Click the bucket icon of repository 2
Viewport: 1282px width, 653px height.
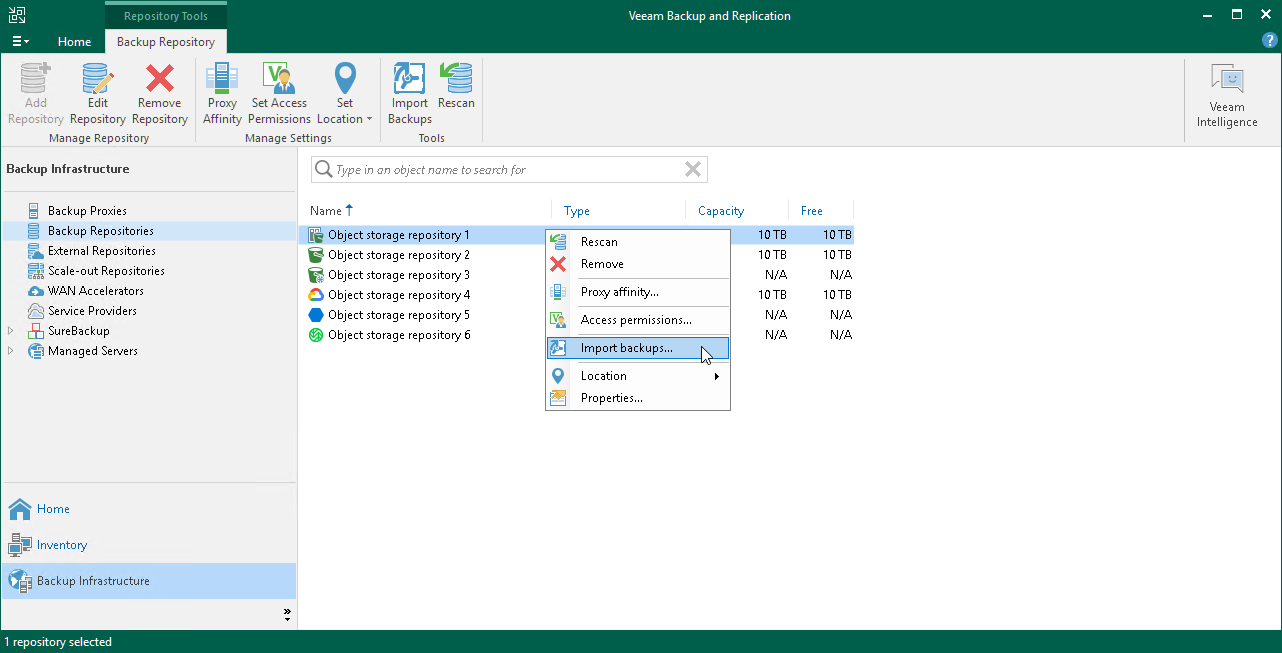pyautogui.click(x=315, y=255)
